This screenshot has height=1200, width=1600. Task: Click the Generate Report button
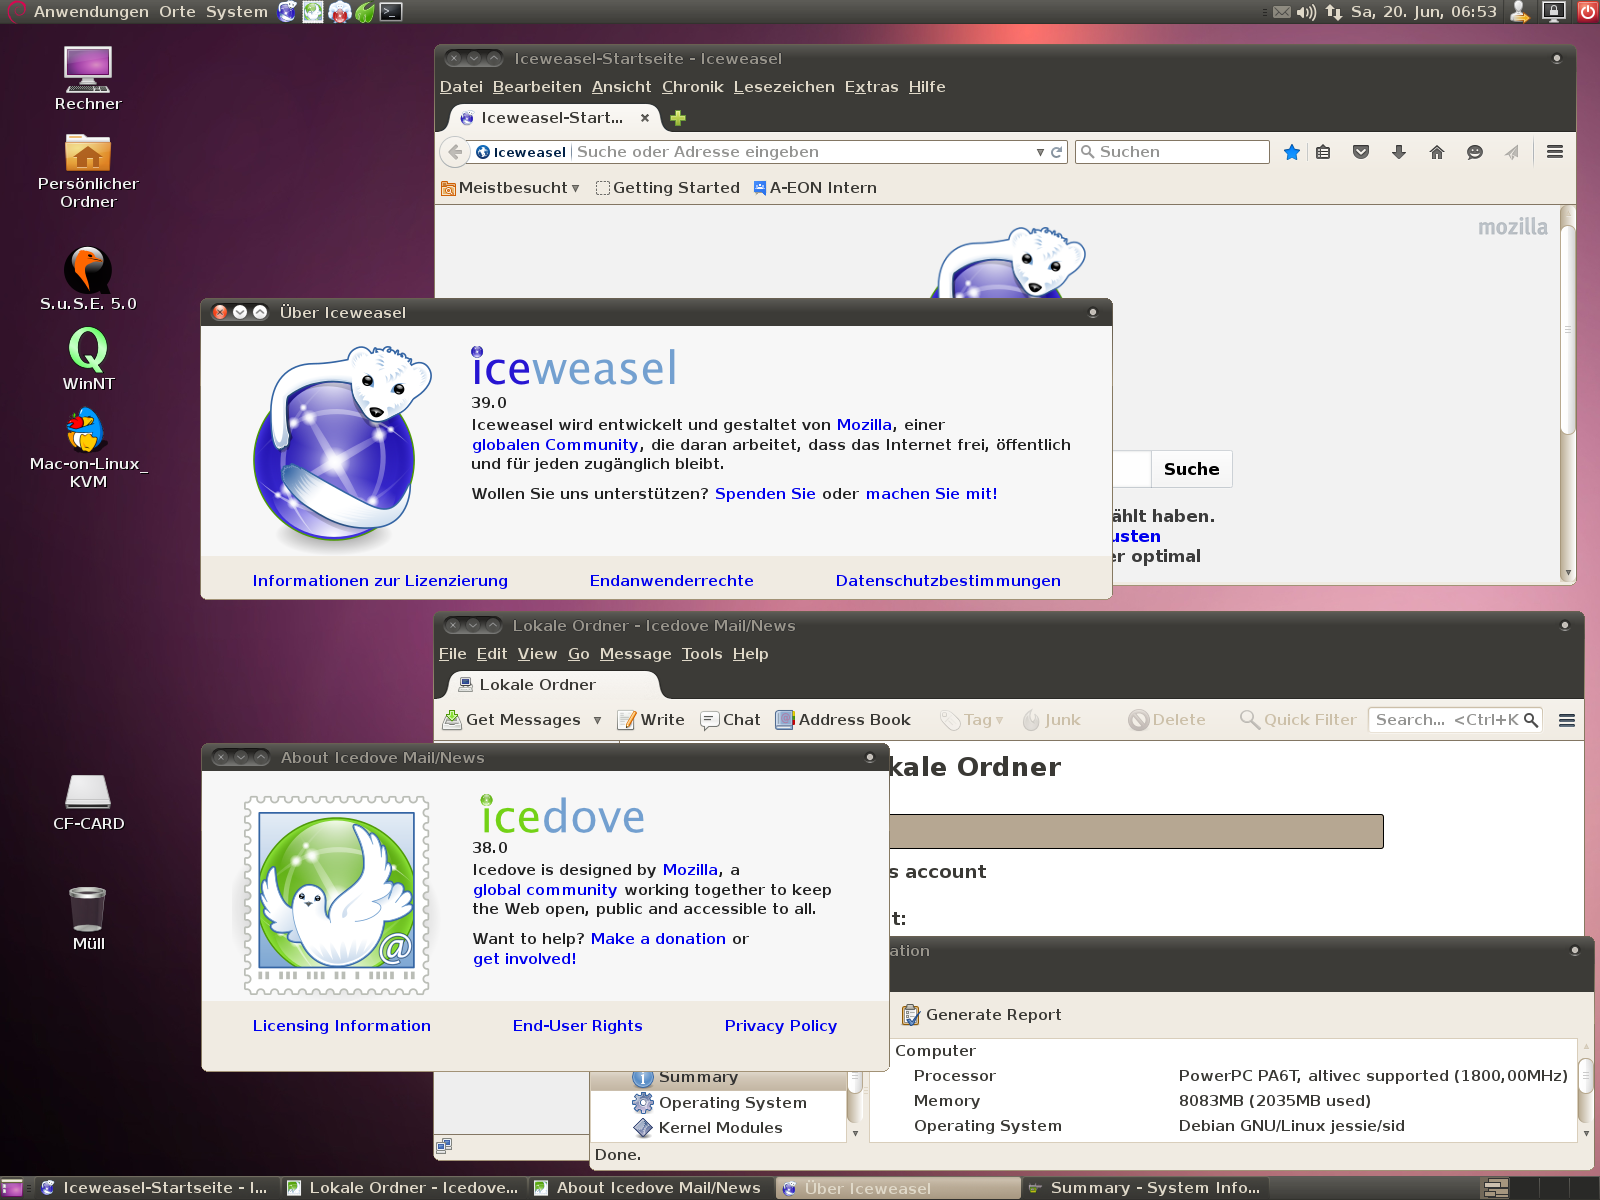click(x=981, y=1015)
